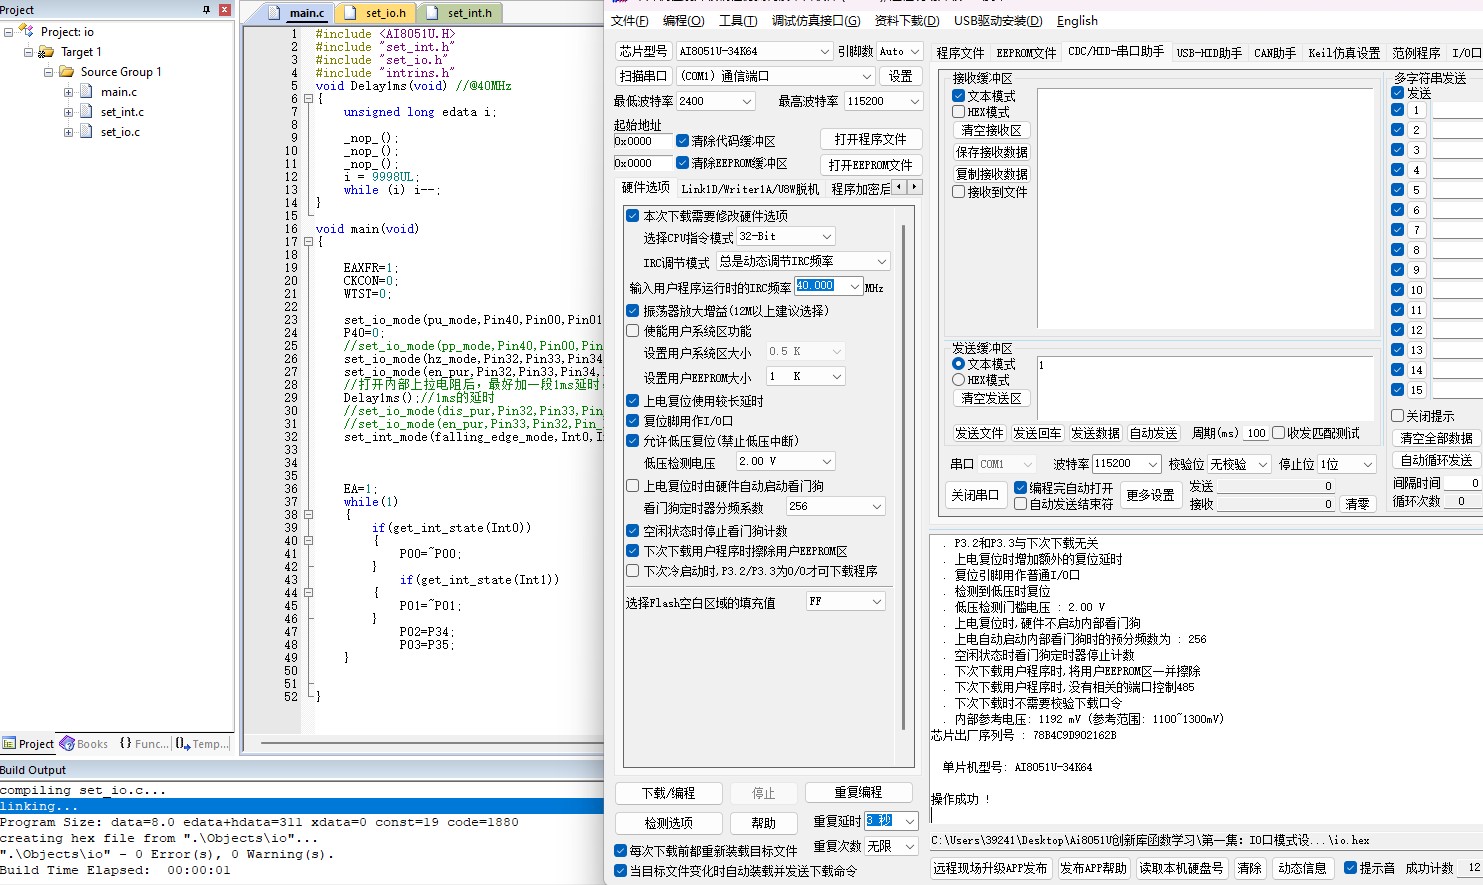Click 清空接收区 button

(x=991, y=131)
